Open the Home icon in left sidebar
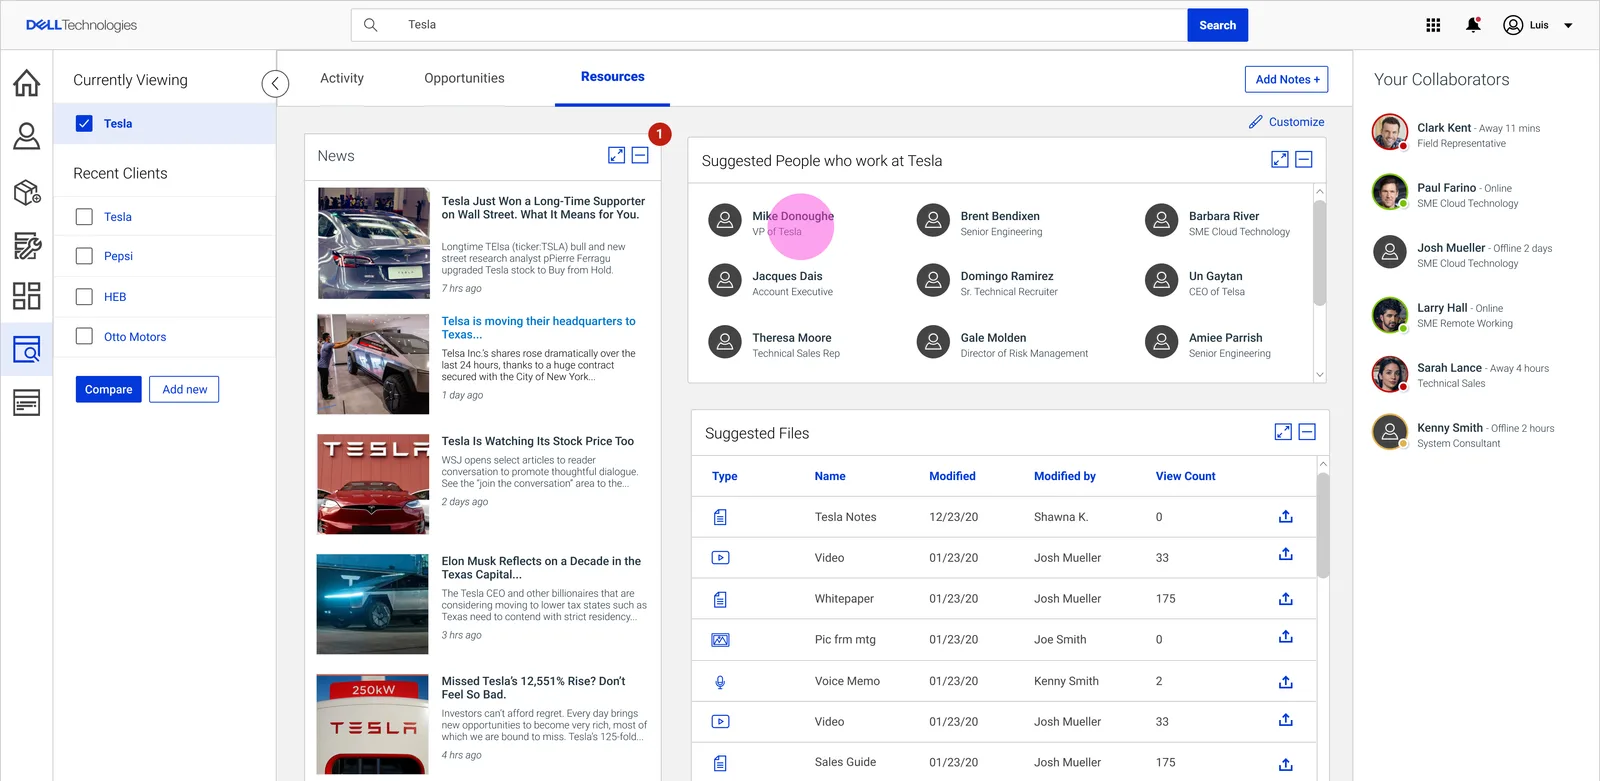 (x=27, y=82)
